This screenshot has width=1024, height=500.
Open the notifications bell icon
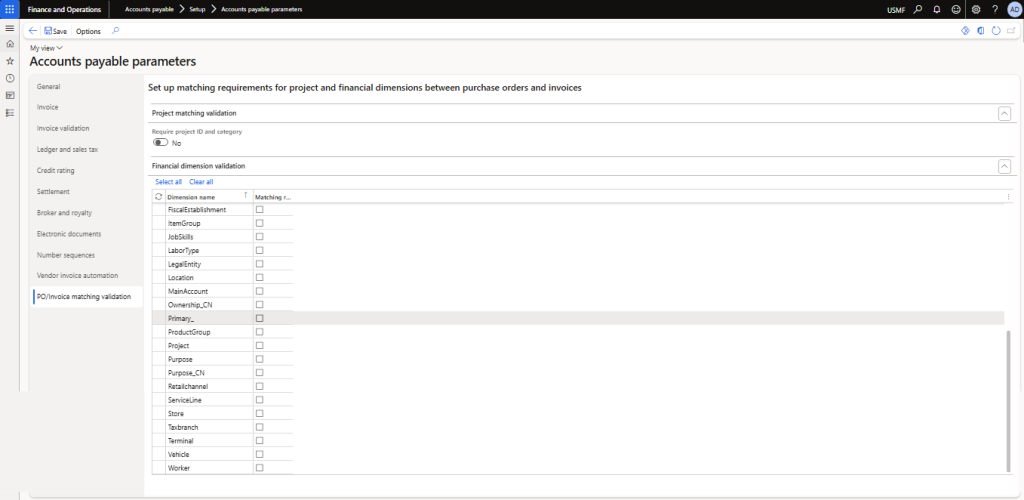(x=936, y=9)
